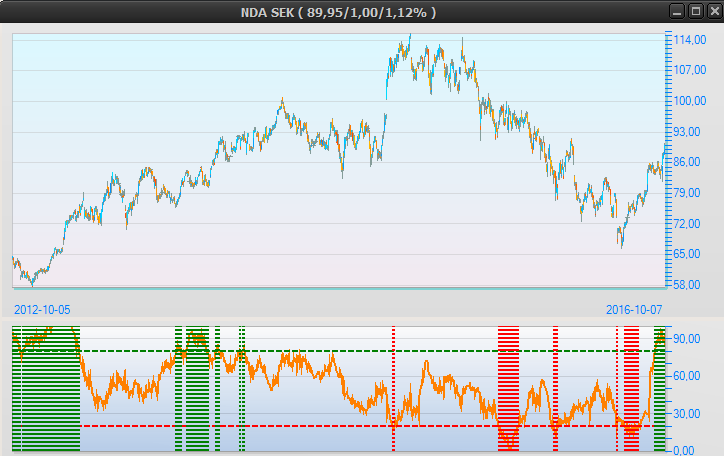
Task: Click the widest red oversold band in indicator
Action: (508, 389)
